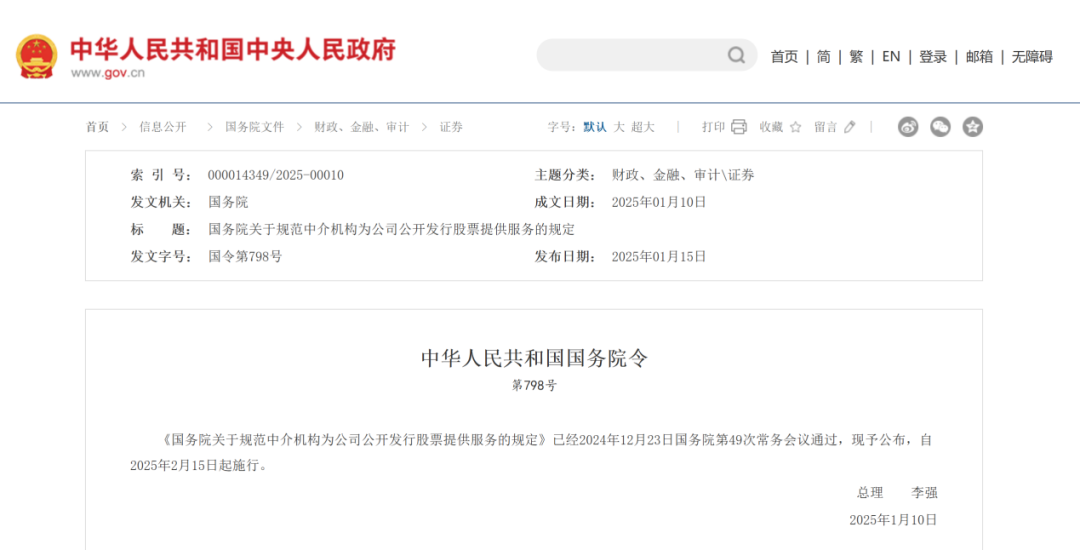Click the message pencil icon
Viewport: 1080px width, 550px height.
849,127
